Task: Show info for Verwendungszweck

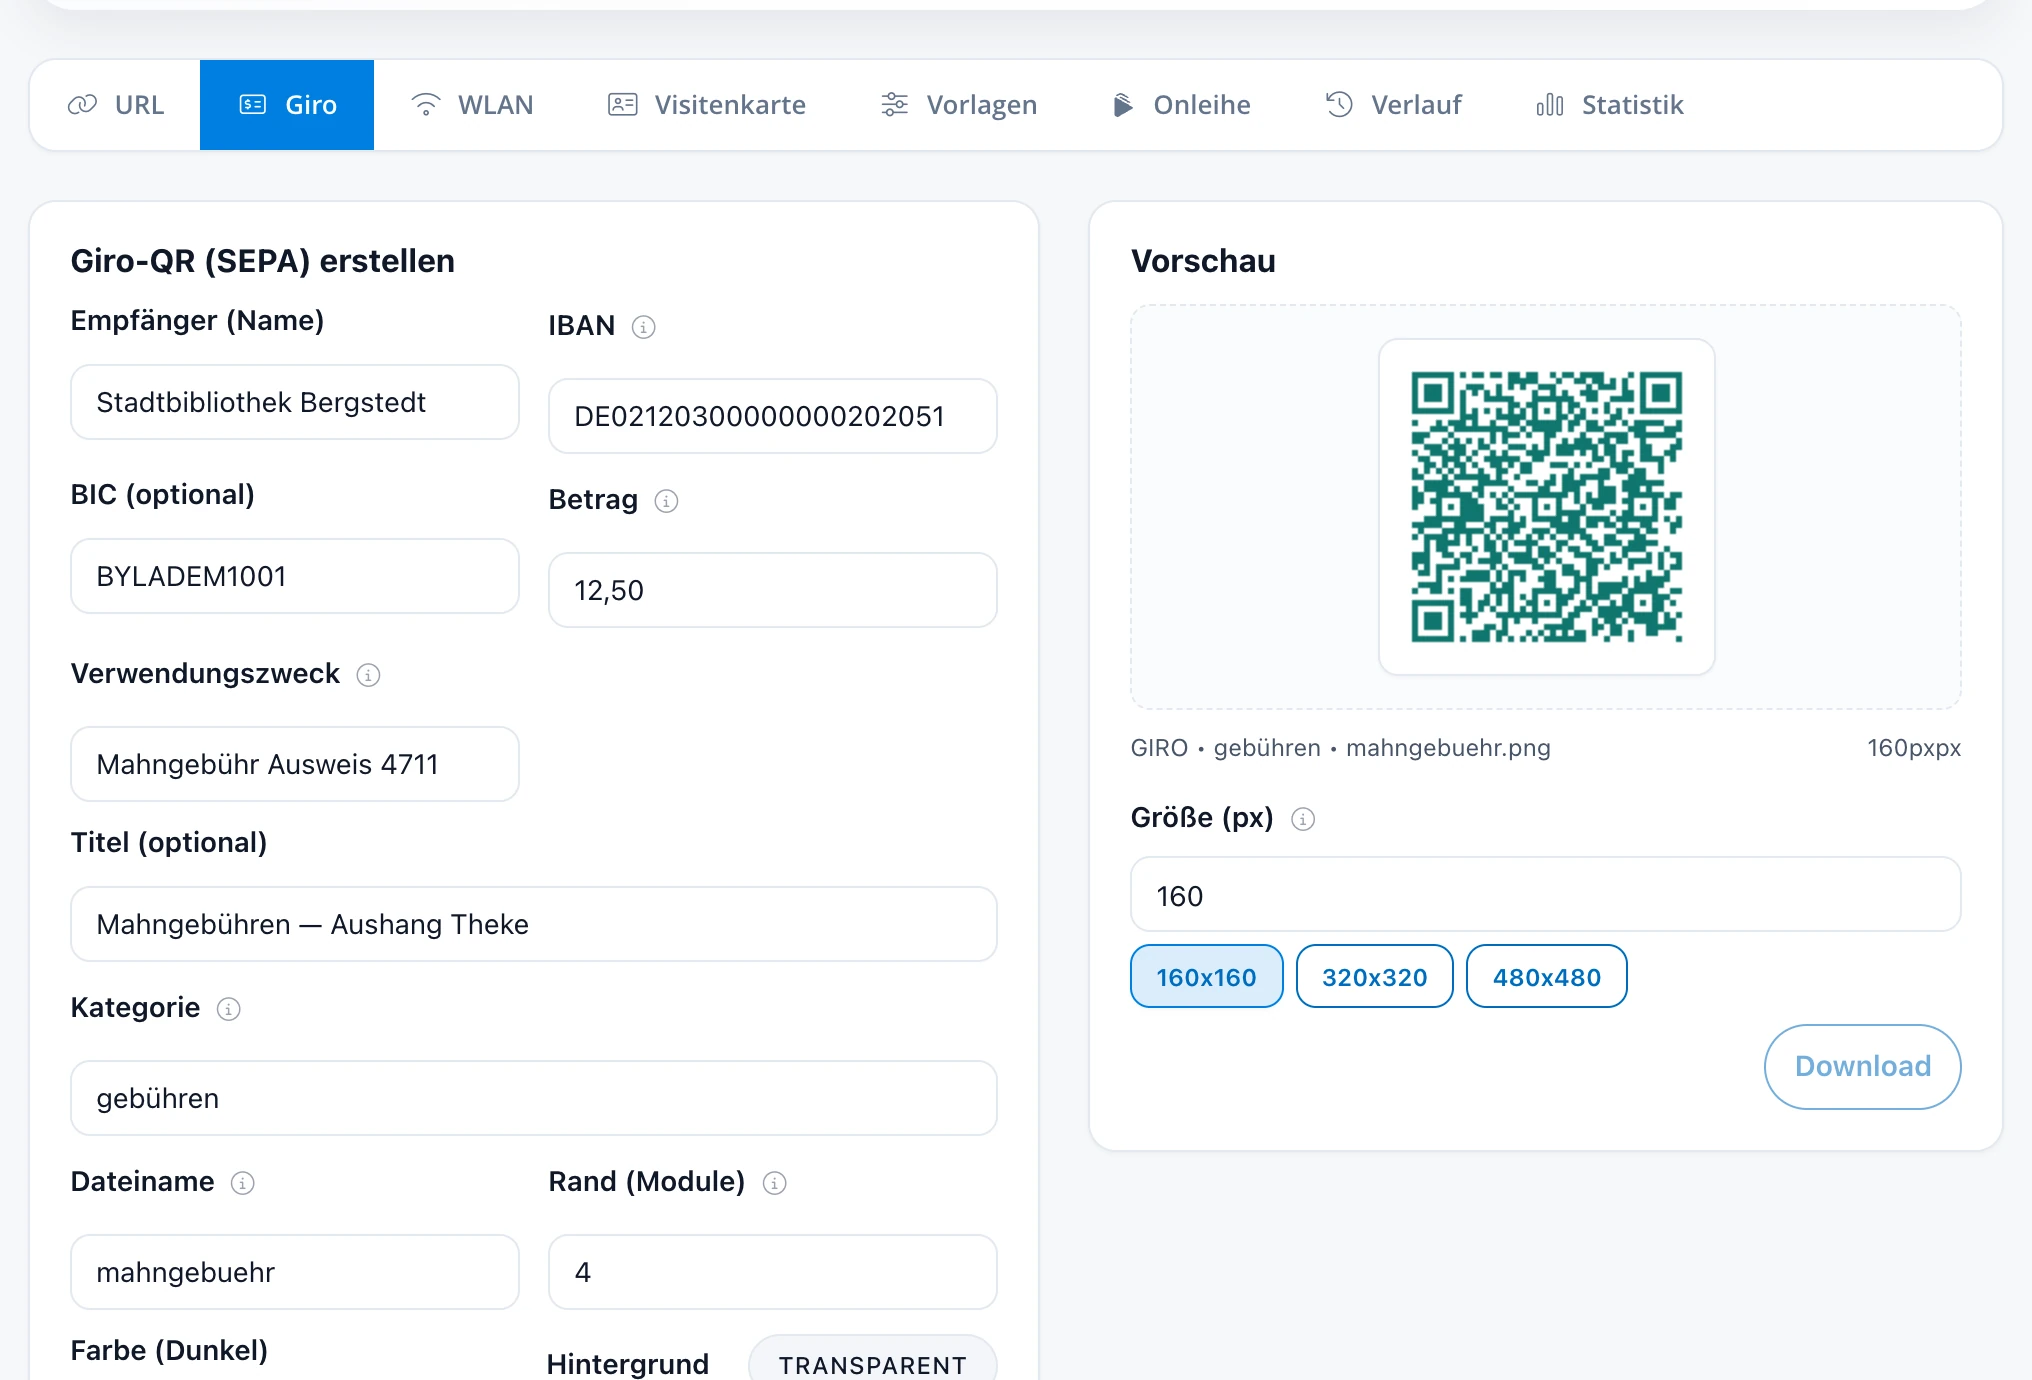Action: pyautogui.click(x=368, y=675)
